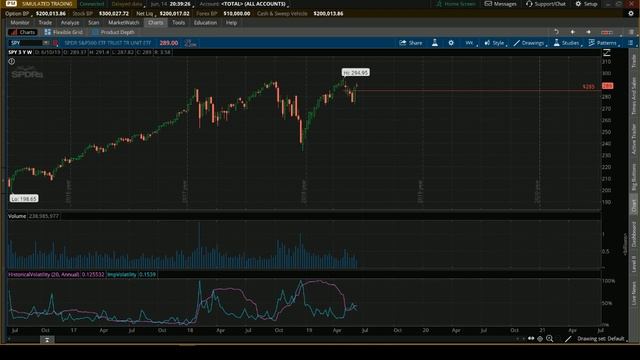Viewport: 640px width, 360px height.
Task: Click the Product Depth icon
Action: click(x=96, y=32)
